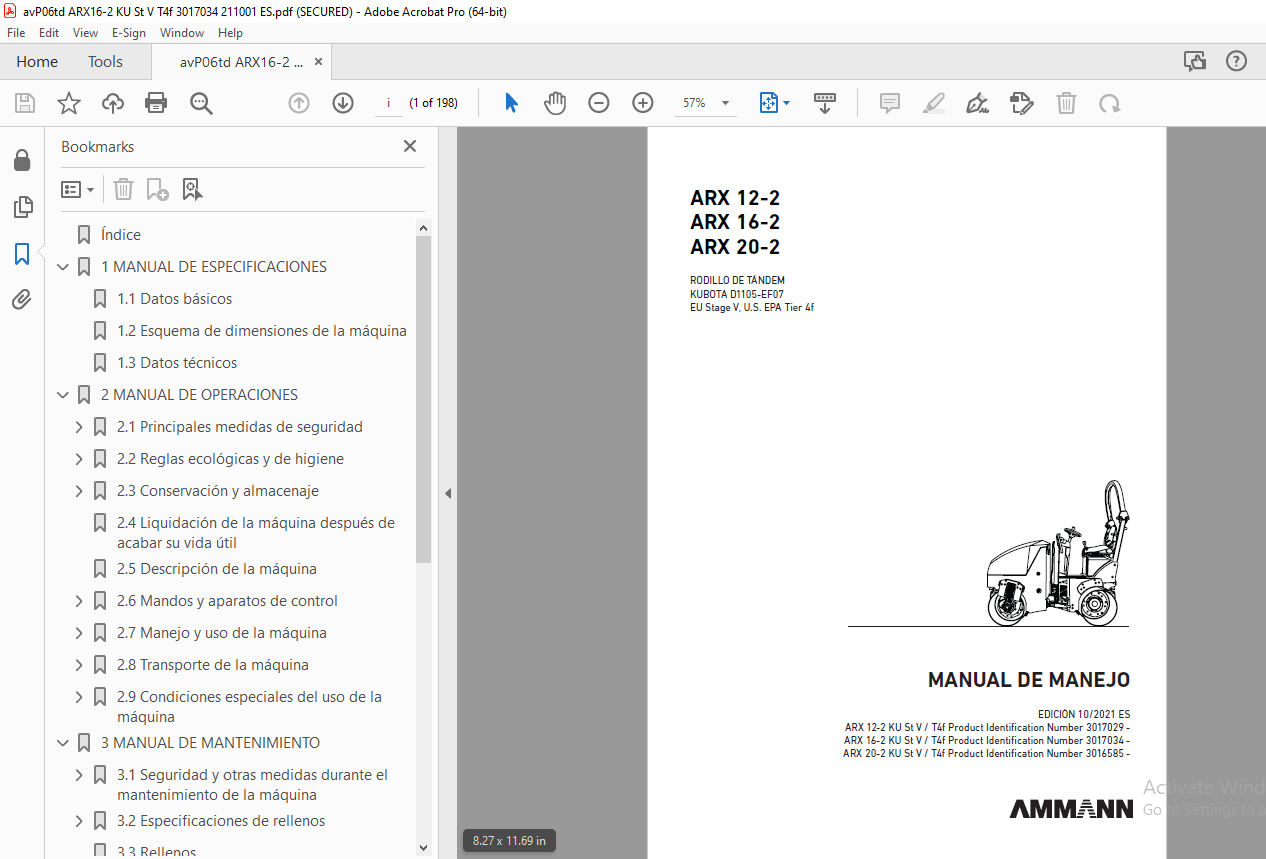Add a sticky note comment

pyautogui.click(x=890, y=103)
